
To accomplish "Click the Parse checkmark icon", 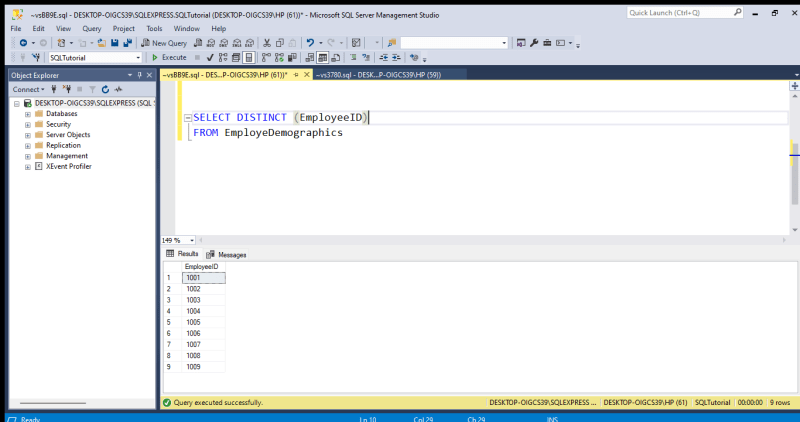I will coord(210,58).
